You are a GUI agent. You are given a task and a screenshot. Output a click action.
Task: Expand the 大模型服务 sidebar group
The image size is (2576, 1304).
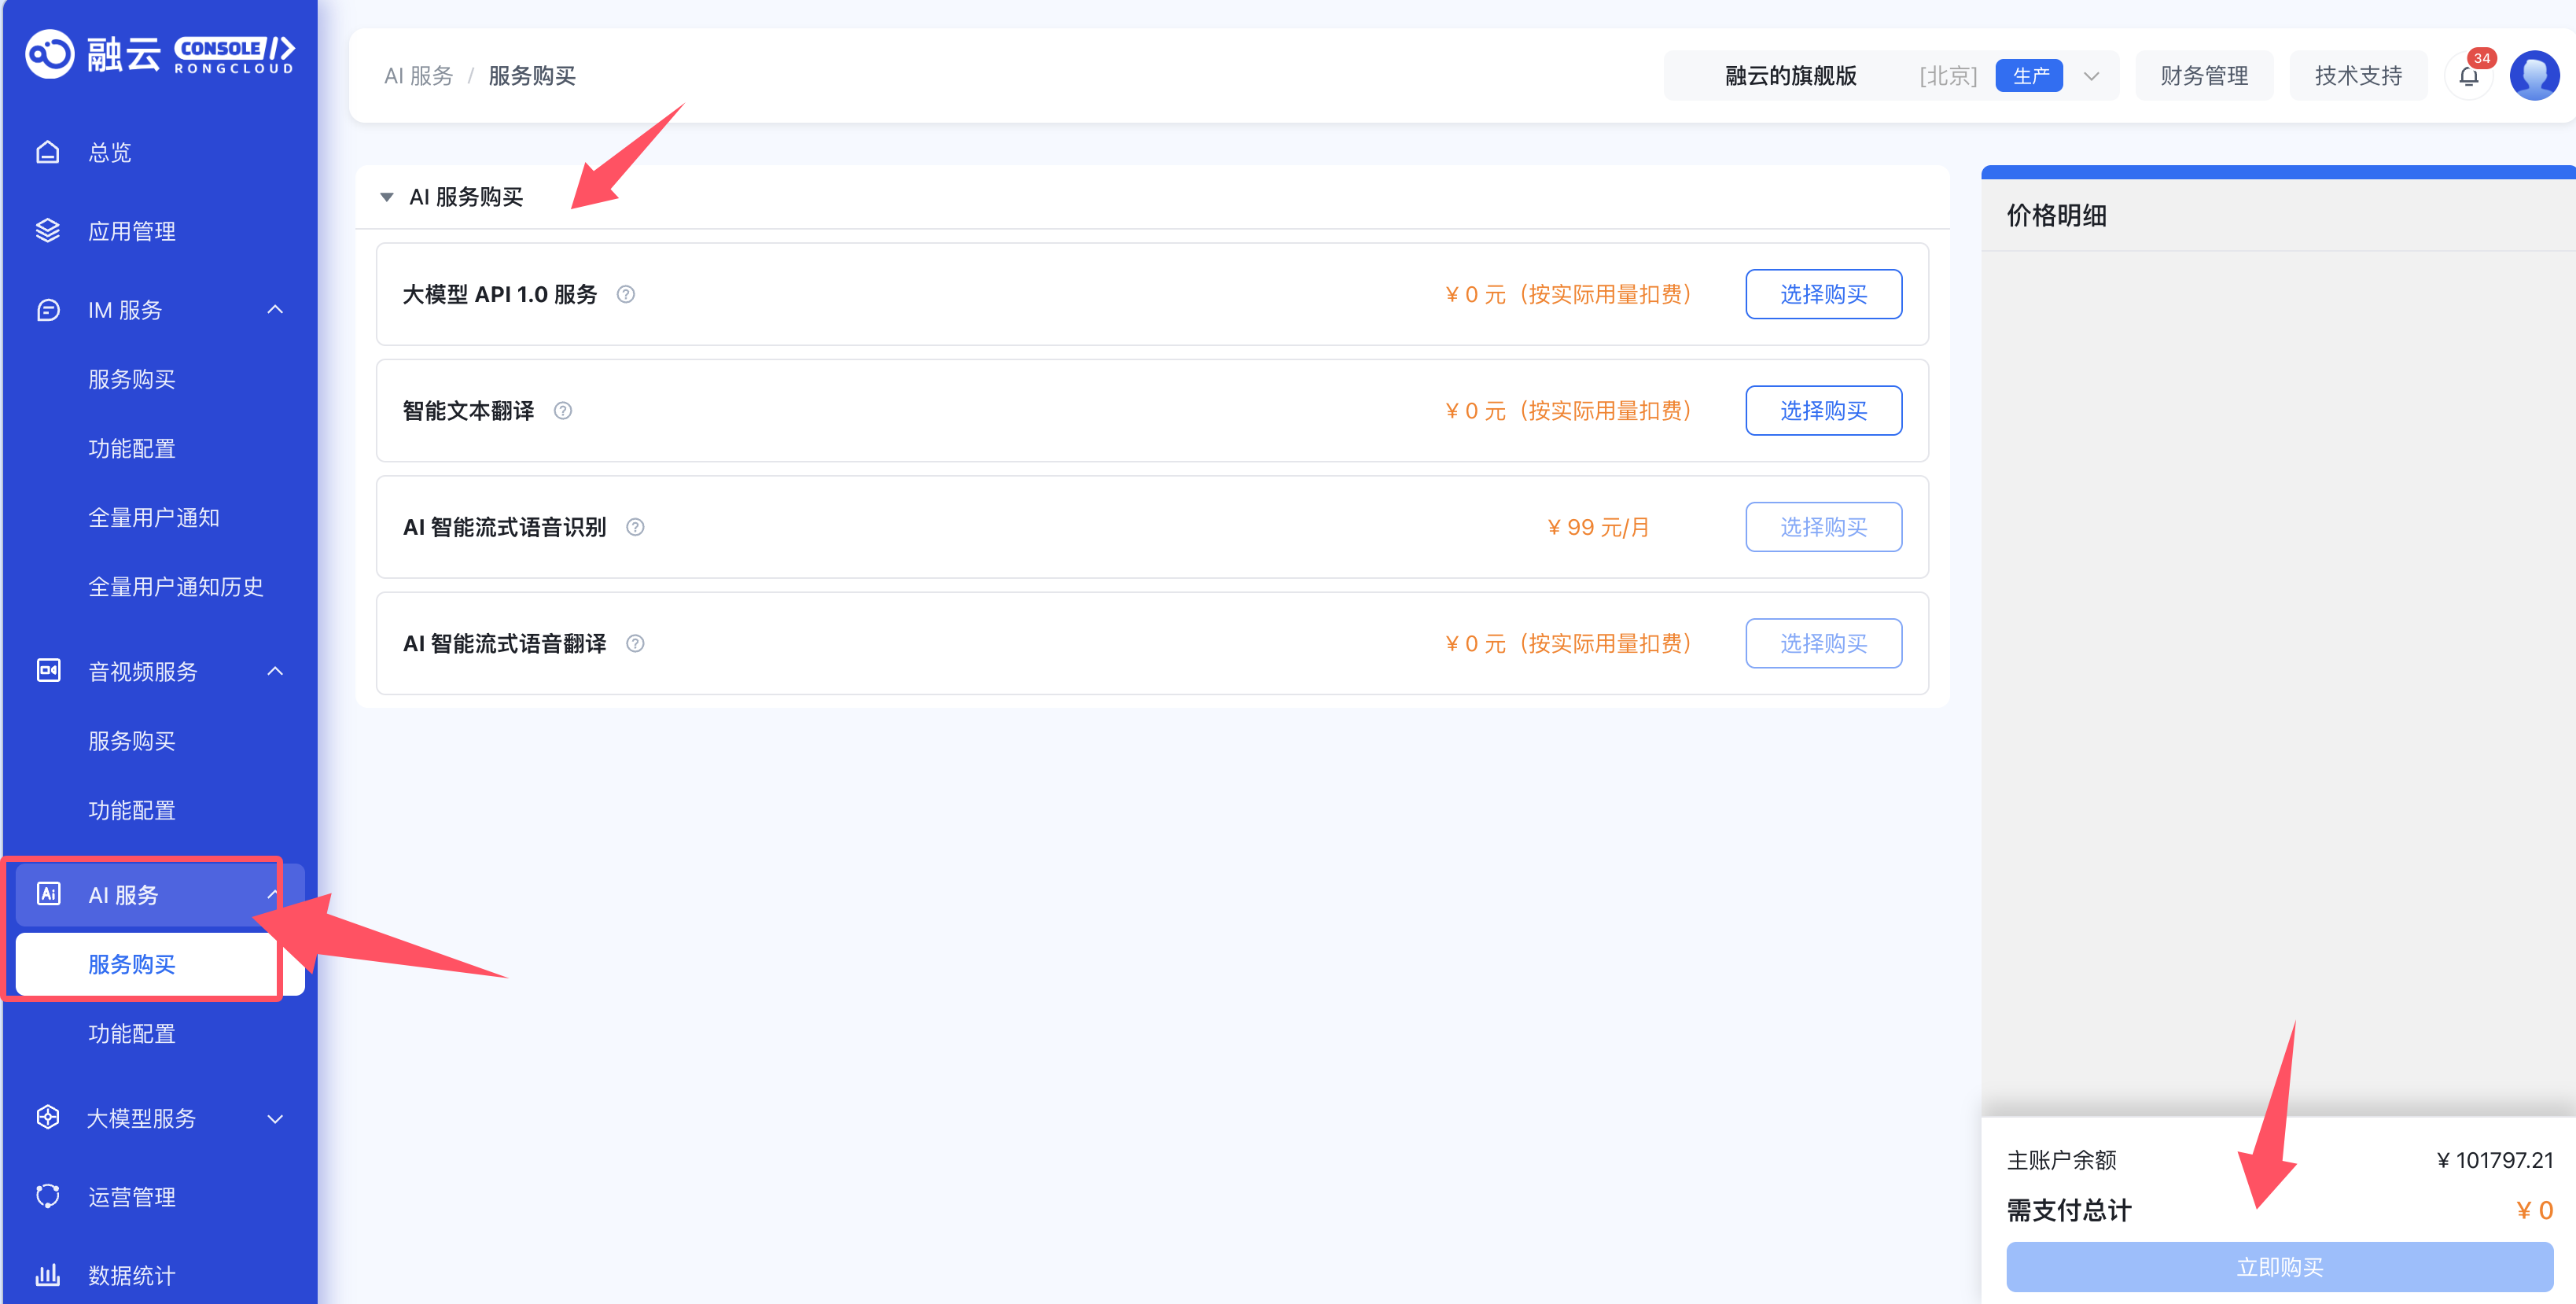pyautogui.click(x=275, y=1118)
